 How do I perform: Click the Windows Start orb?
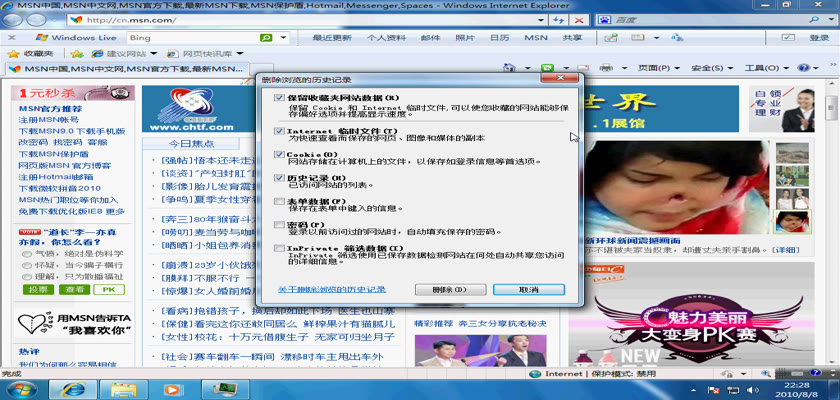point(22,388)
